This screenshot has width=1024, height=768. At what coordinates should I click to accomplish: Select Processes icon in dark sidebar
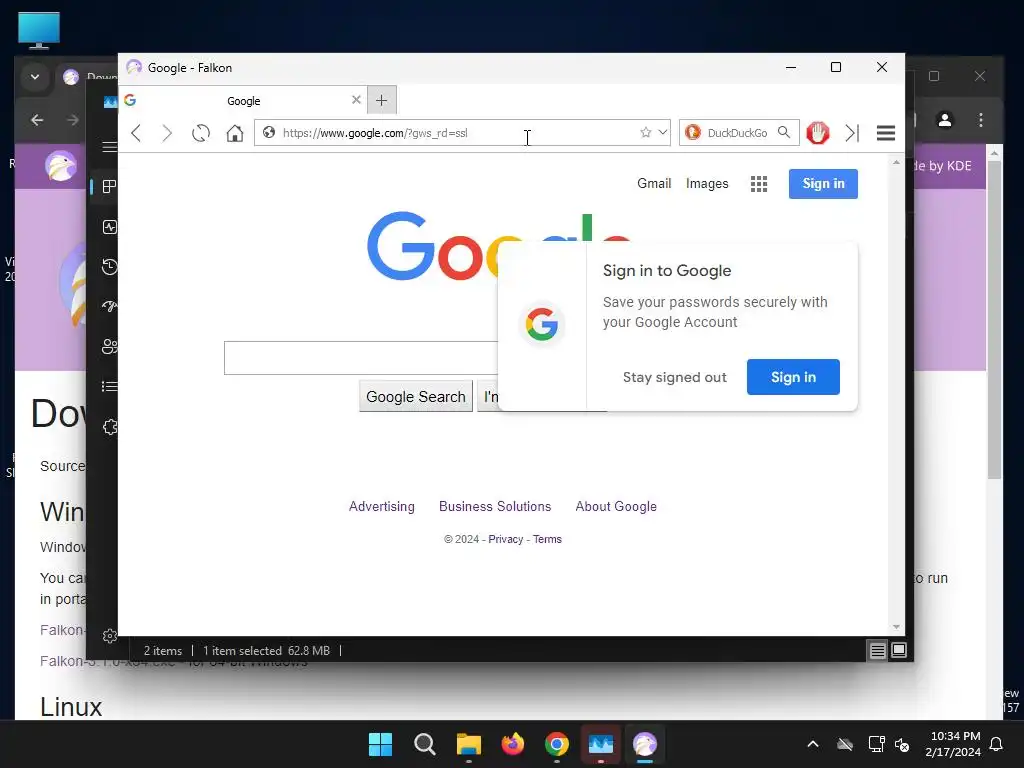[109, 187]
